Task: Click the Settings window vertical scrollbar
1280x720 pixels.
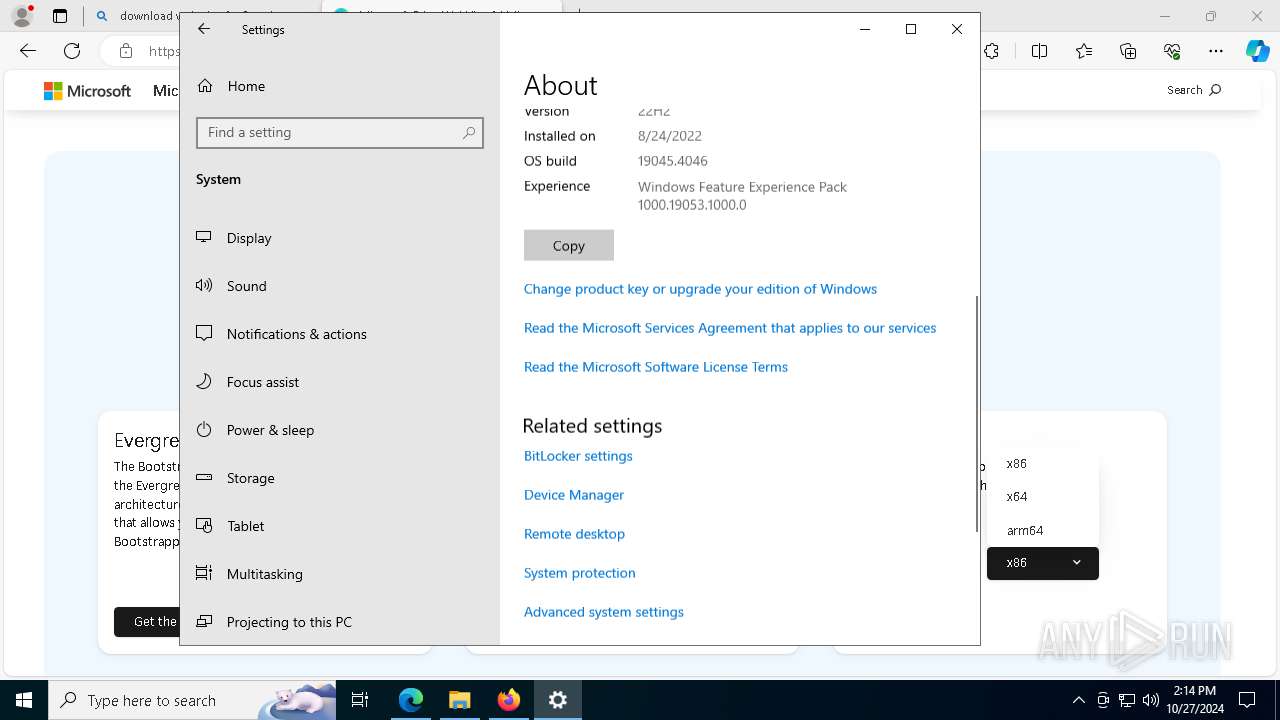Action: [977, 412]
